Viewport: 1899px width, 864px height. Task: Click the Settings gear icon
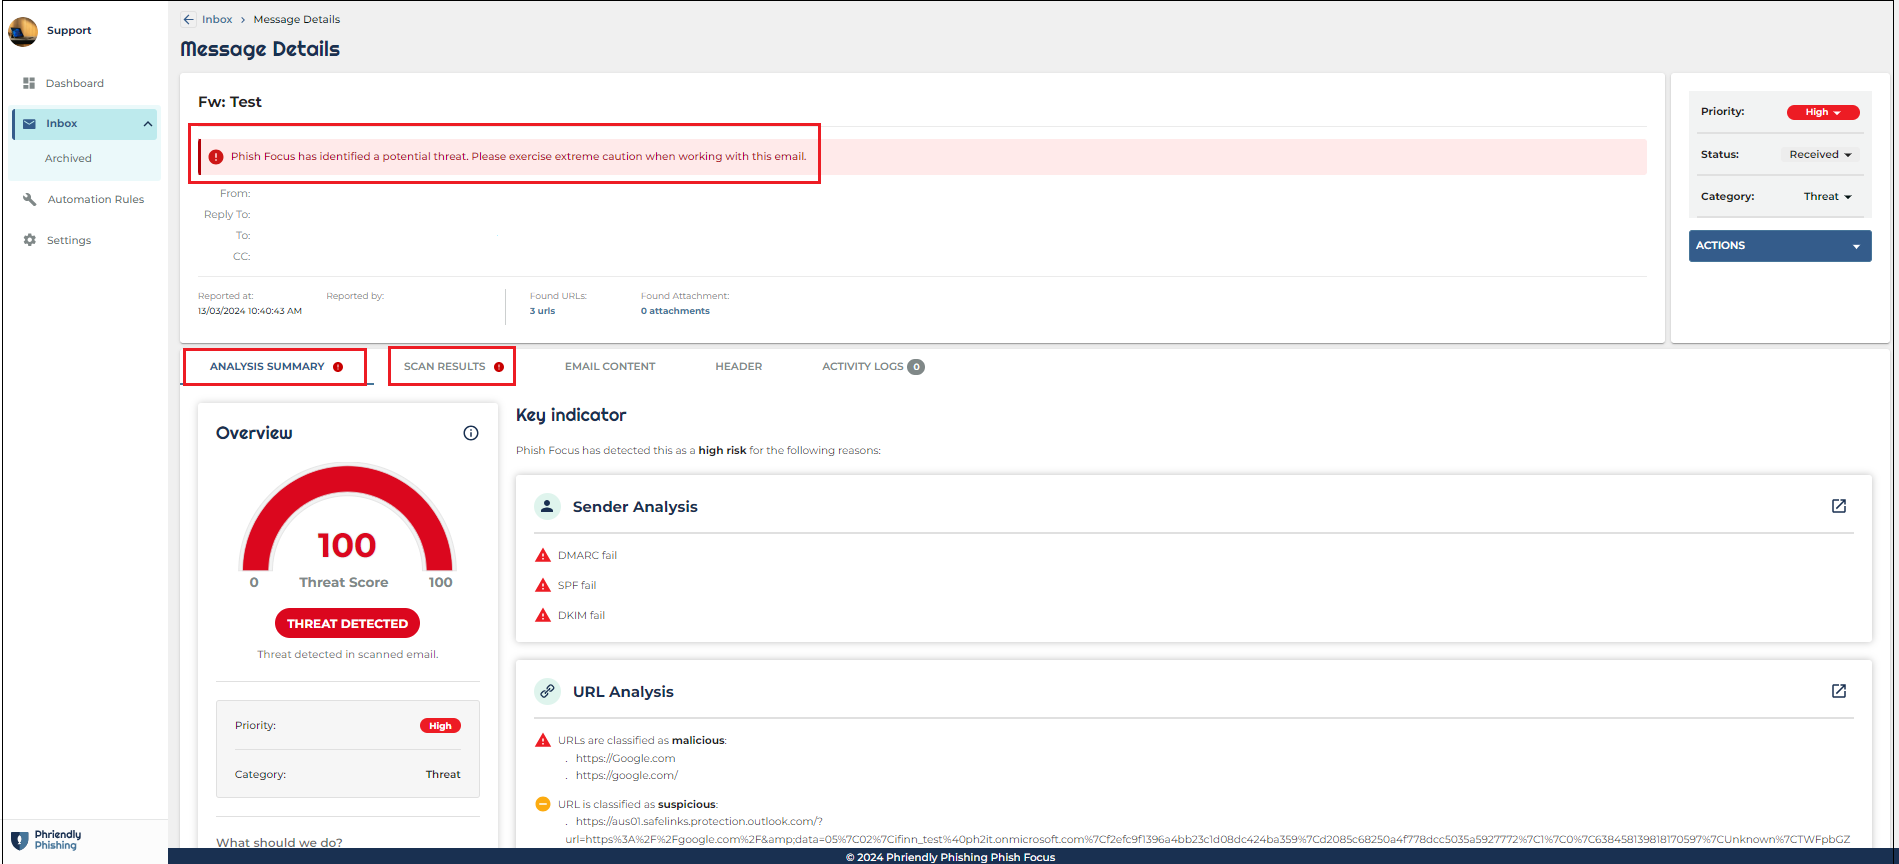(29, 240)
